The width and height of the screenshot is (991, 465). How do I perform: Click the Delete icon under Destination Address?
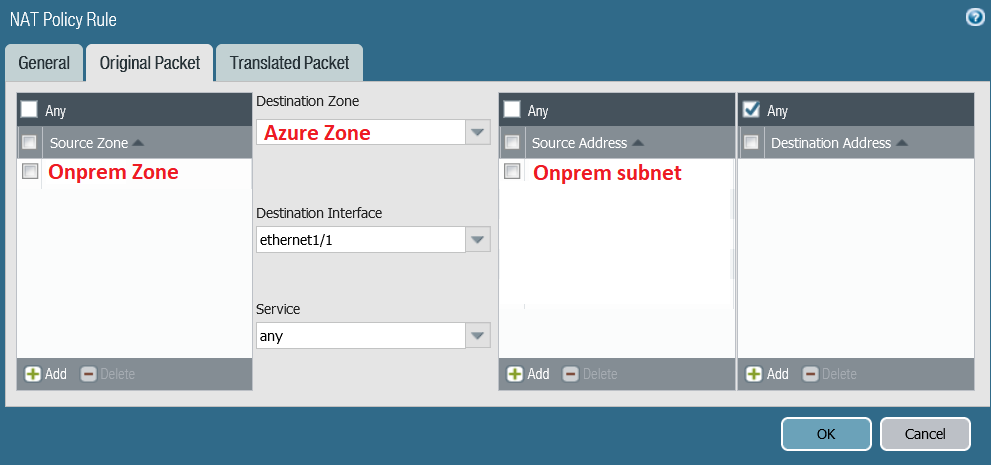810,374
